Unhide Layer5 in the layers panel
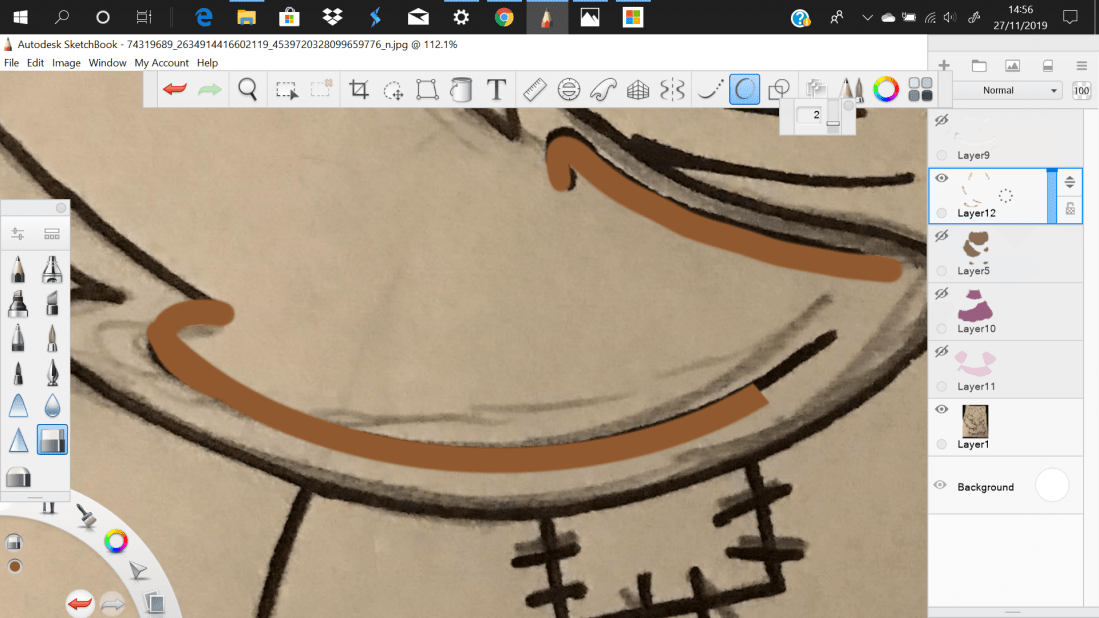The image size is (1099, 618). coord(940,235)
